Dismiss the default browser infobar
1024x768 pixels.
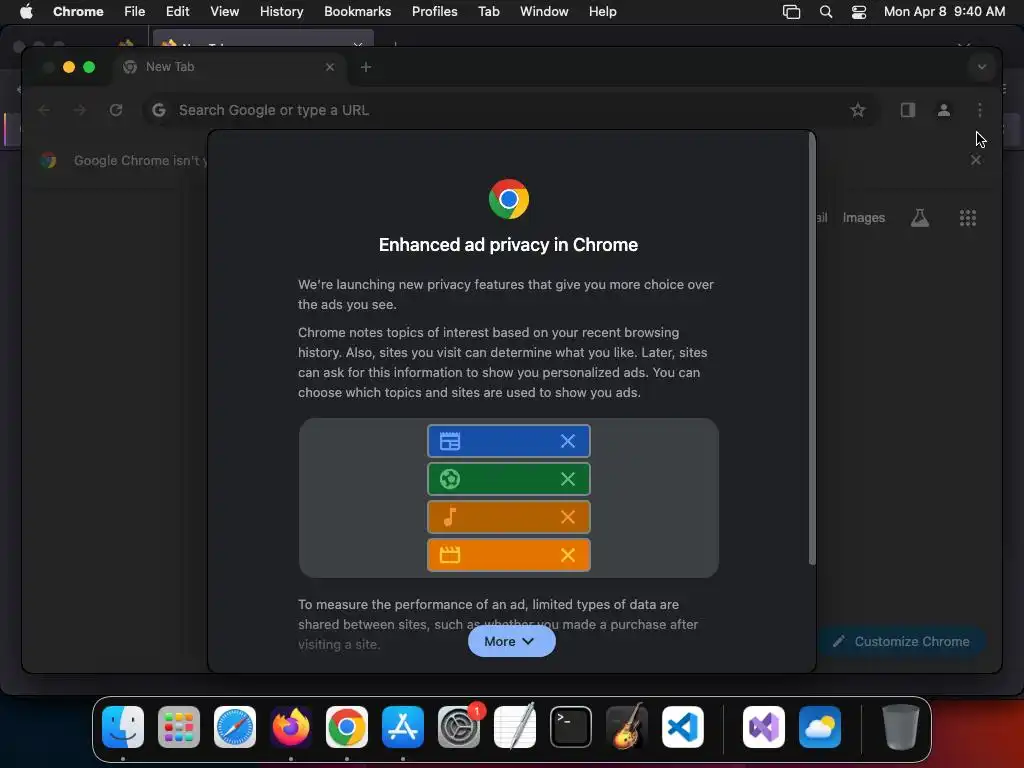(x=976, y=160)
